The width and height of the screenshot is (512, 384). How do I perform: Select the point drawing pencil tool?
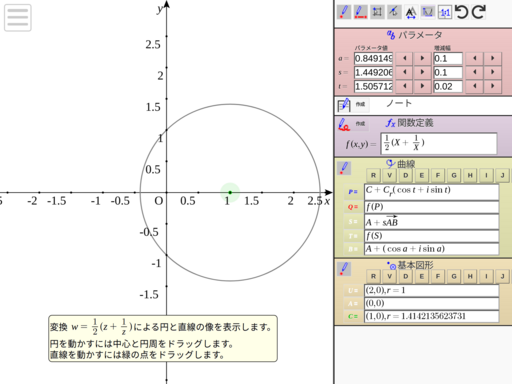point(344,12)
